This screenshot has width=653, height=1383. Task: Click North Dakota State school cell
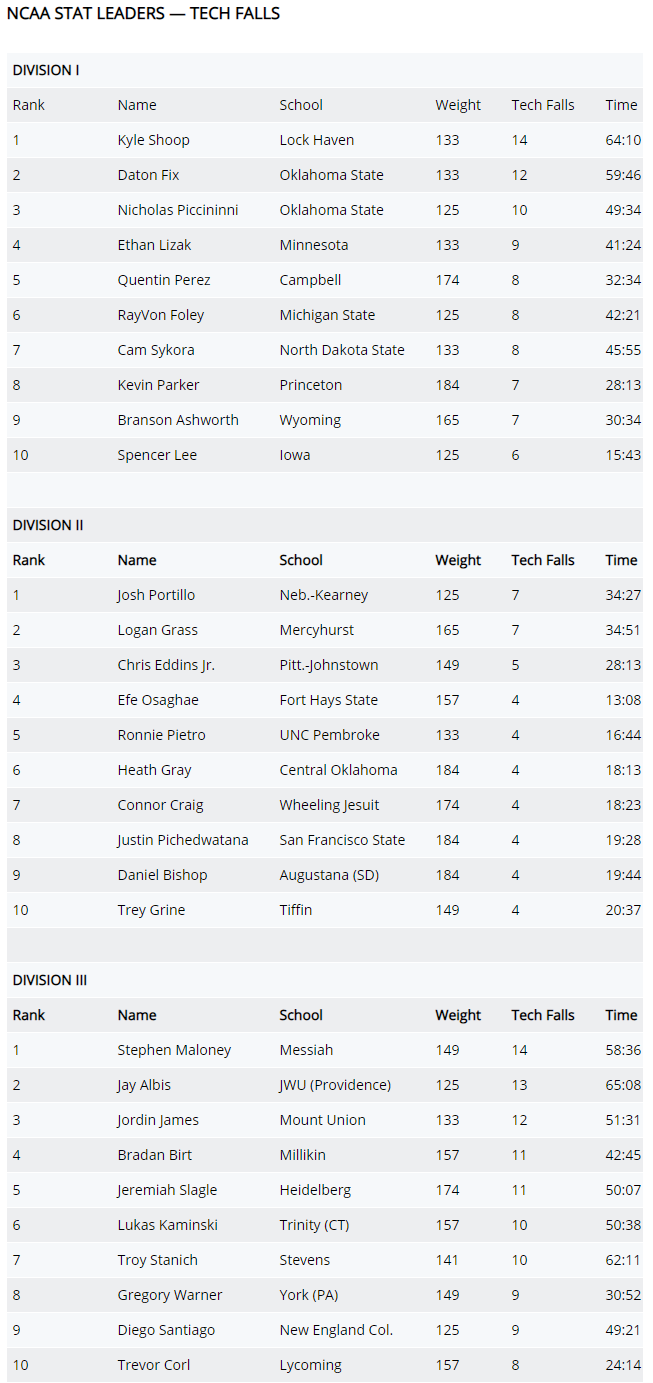point(342,350)
